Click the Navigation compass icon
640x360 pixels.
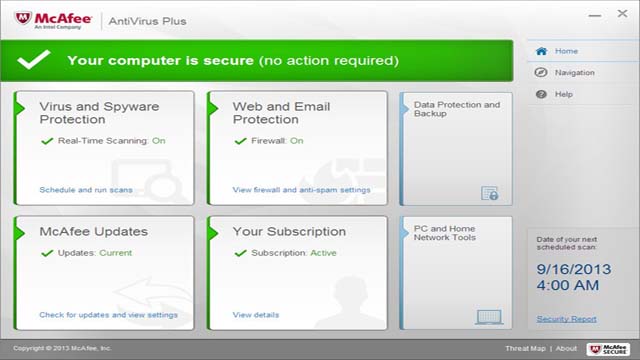[x=541, y=73]
